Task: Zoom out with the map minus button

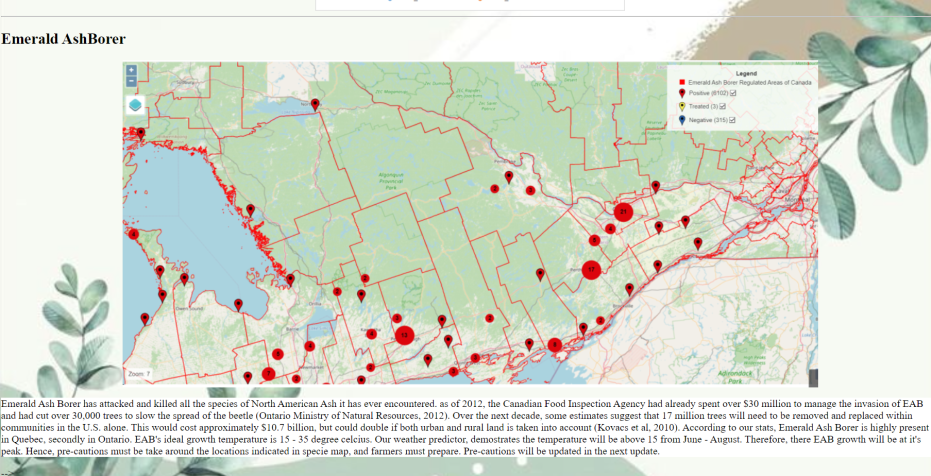Action: [x=131, y=81]
